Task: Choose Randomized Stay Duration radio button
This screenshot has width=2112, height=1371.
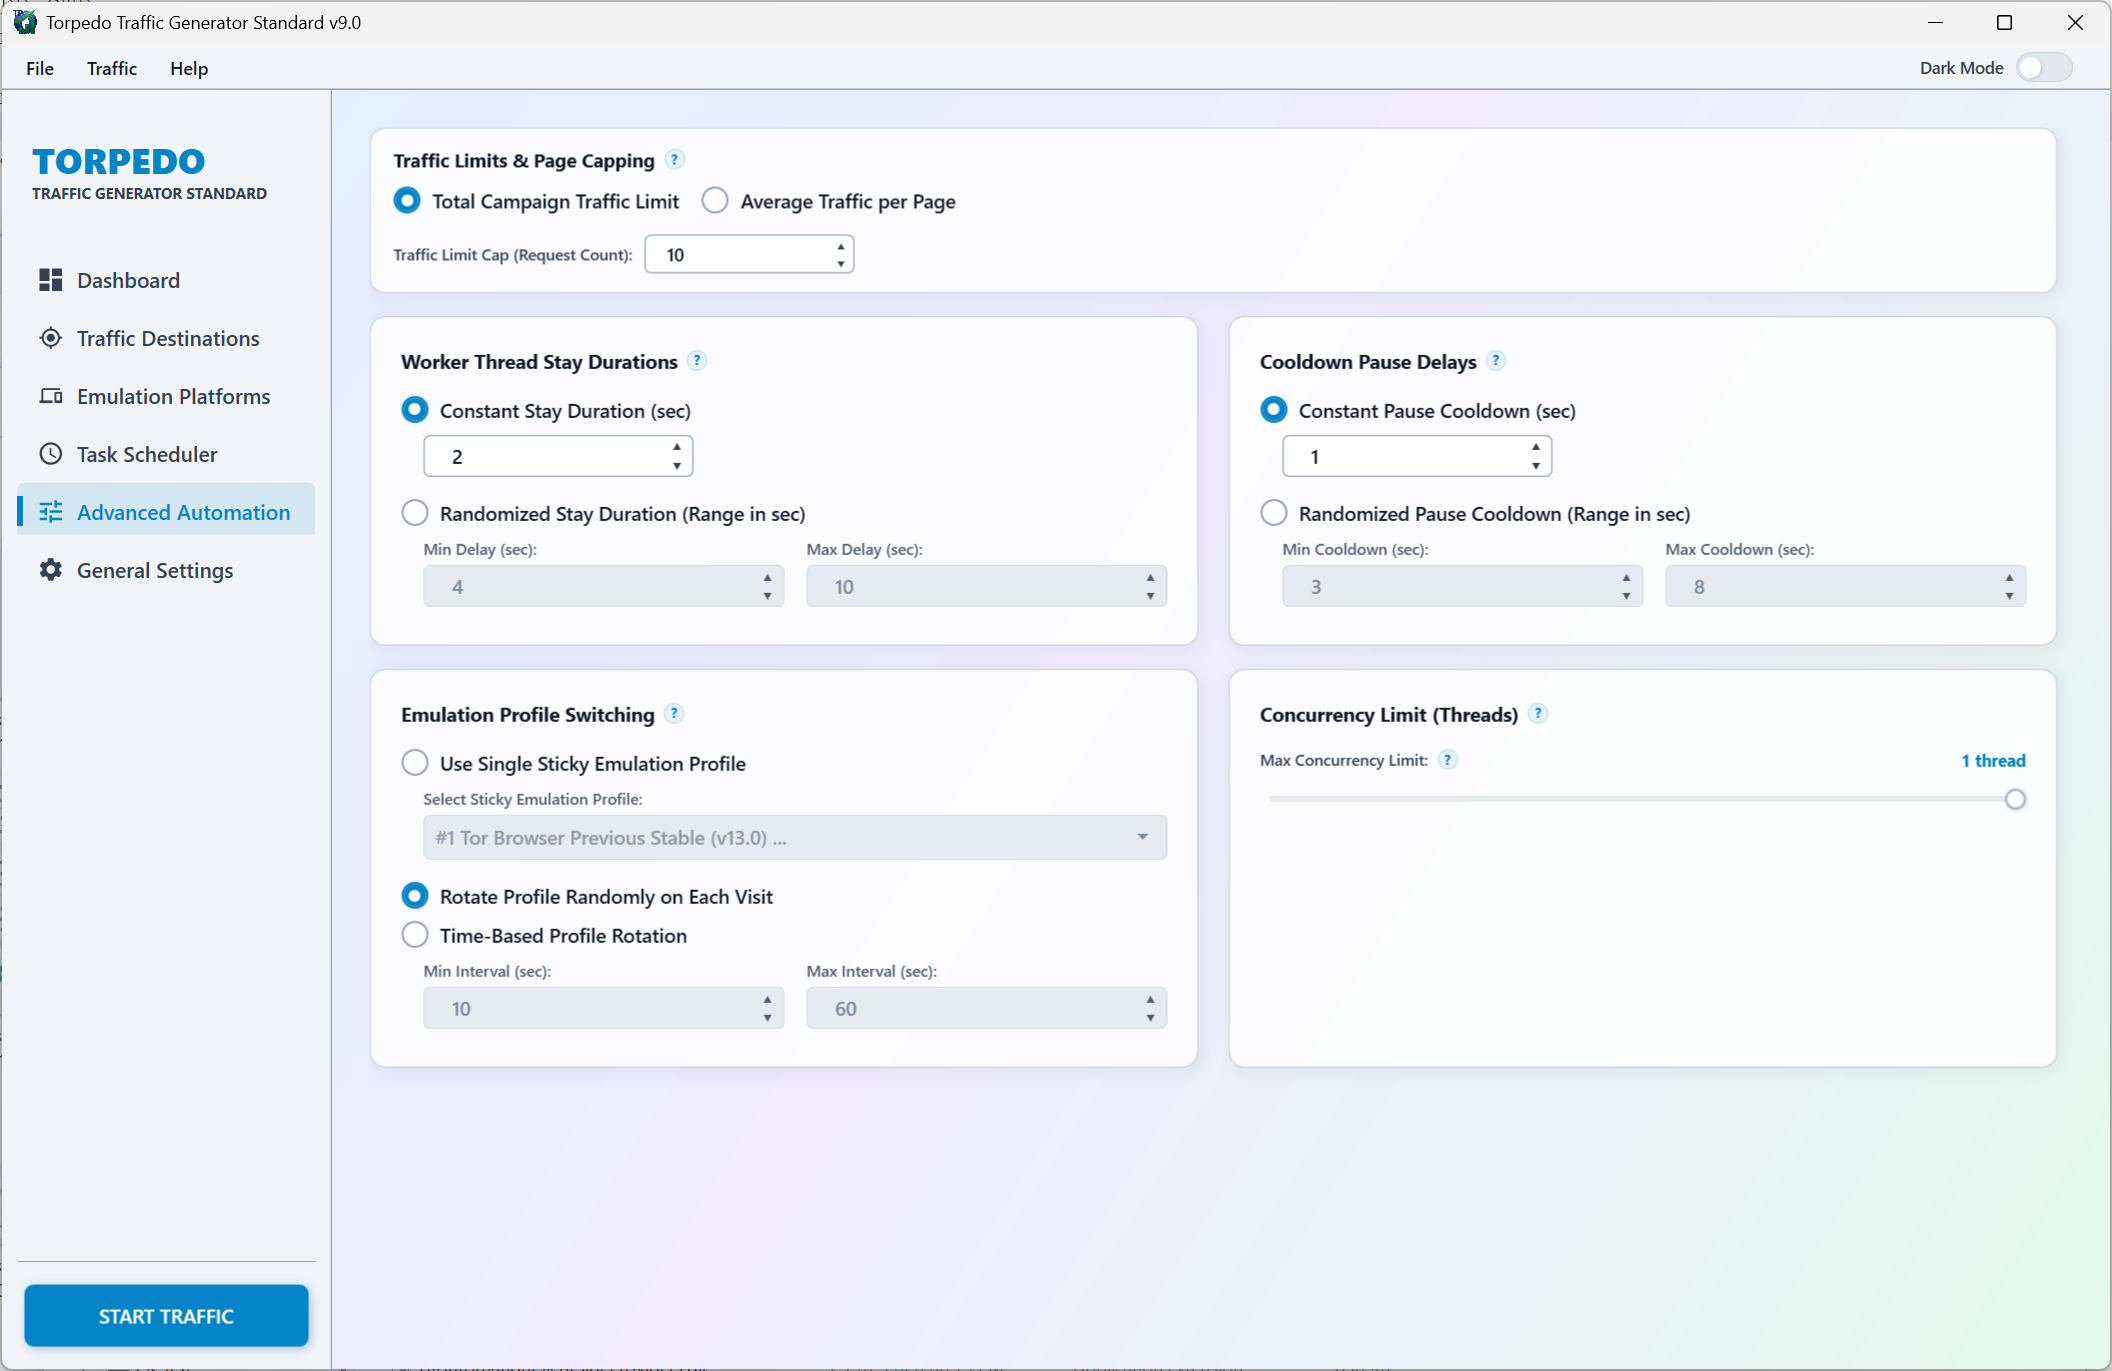Action: (415, 513)
